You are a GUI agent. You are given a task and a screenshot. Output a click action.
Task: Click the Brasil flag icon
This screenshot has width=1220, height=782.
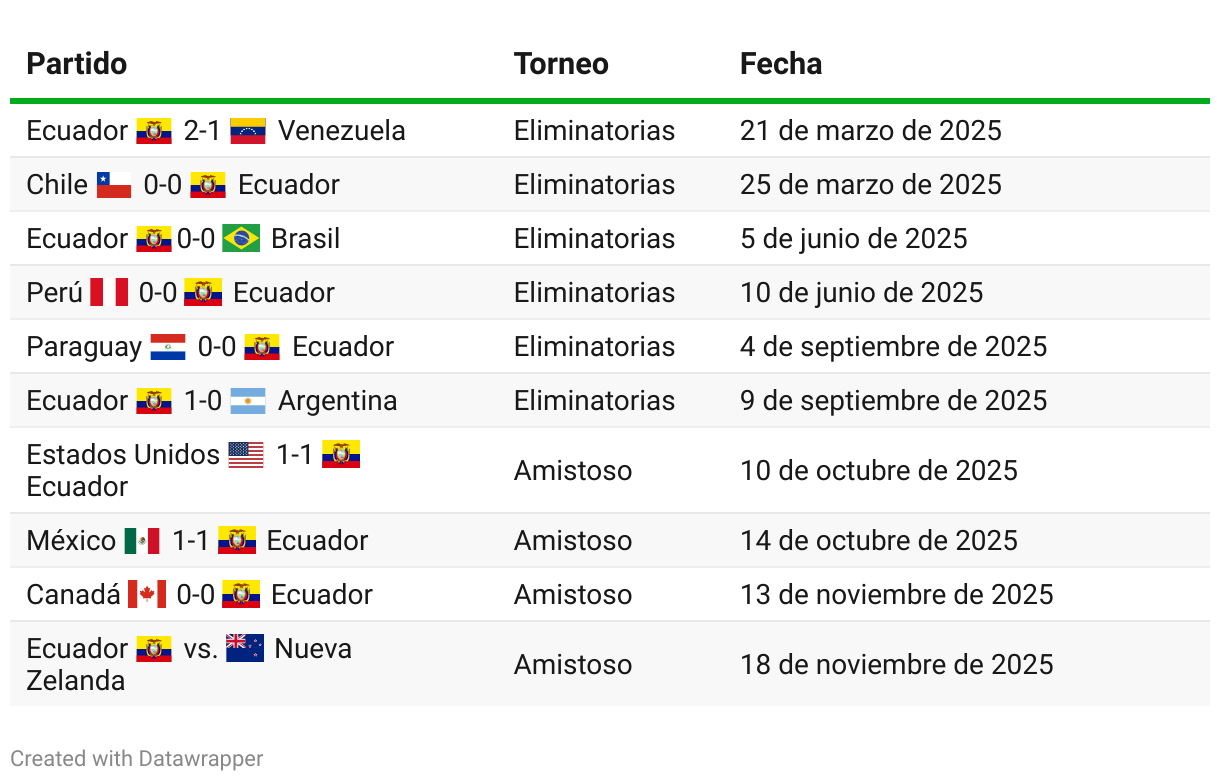pyautogui.click(x=241, y=239)
